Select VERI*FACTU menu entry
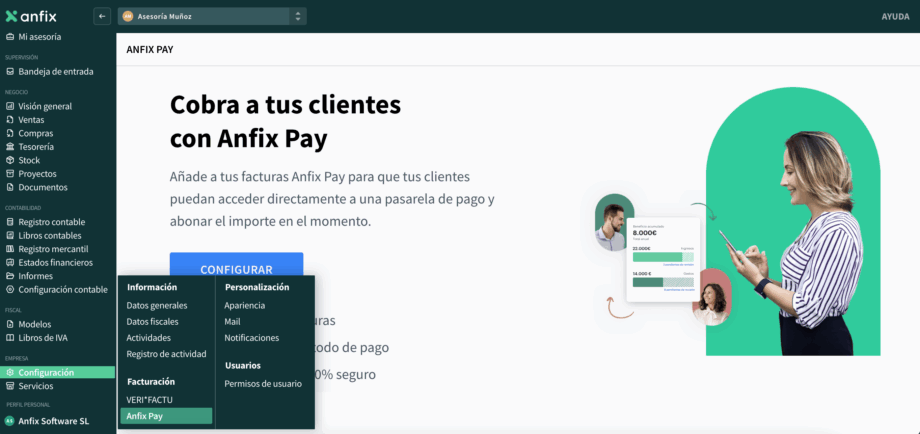920x434 pixels. (149, 400)
